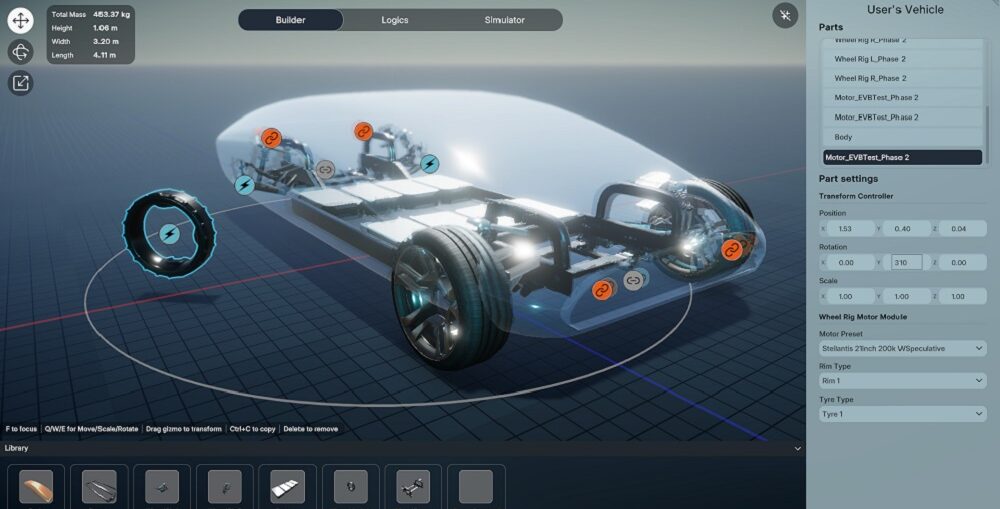Pick the body shell part from Library
Screen dimensions: 1000x509
(36, 486)
